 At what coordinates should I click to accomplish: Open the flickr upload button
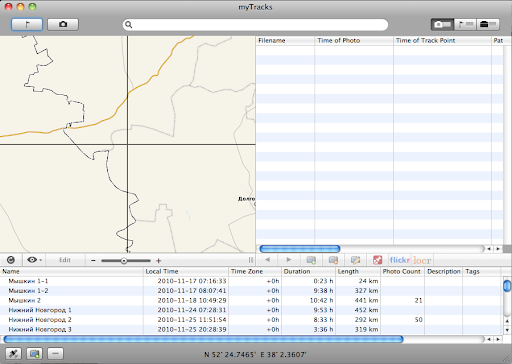(399, 260)
